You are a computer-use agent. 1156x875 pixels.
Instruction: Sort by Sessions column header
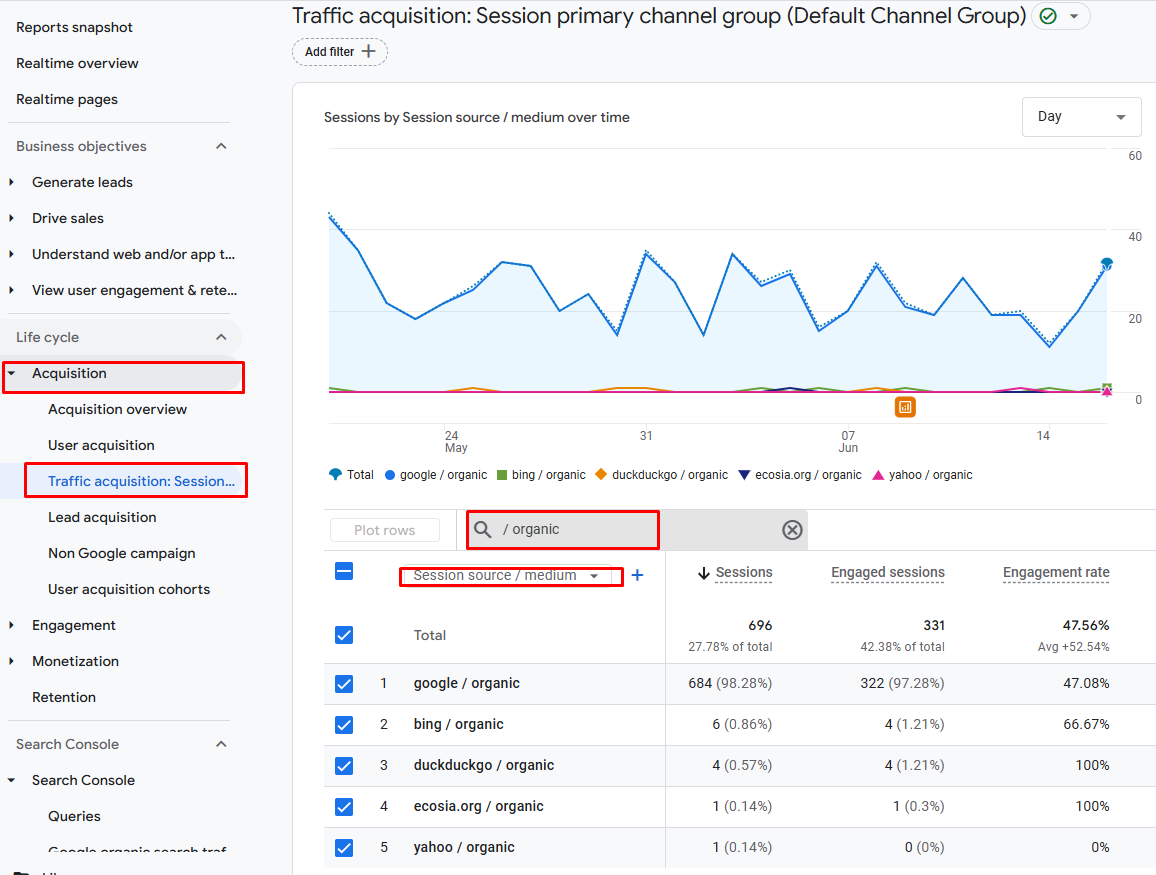[x=744, y=573]
